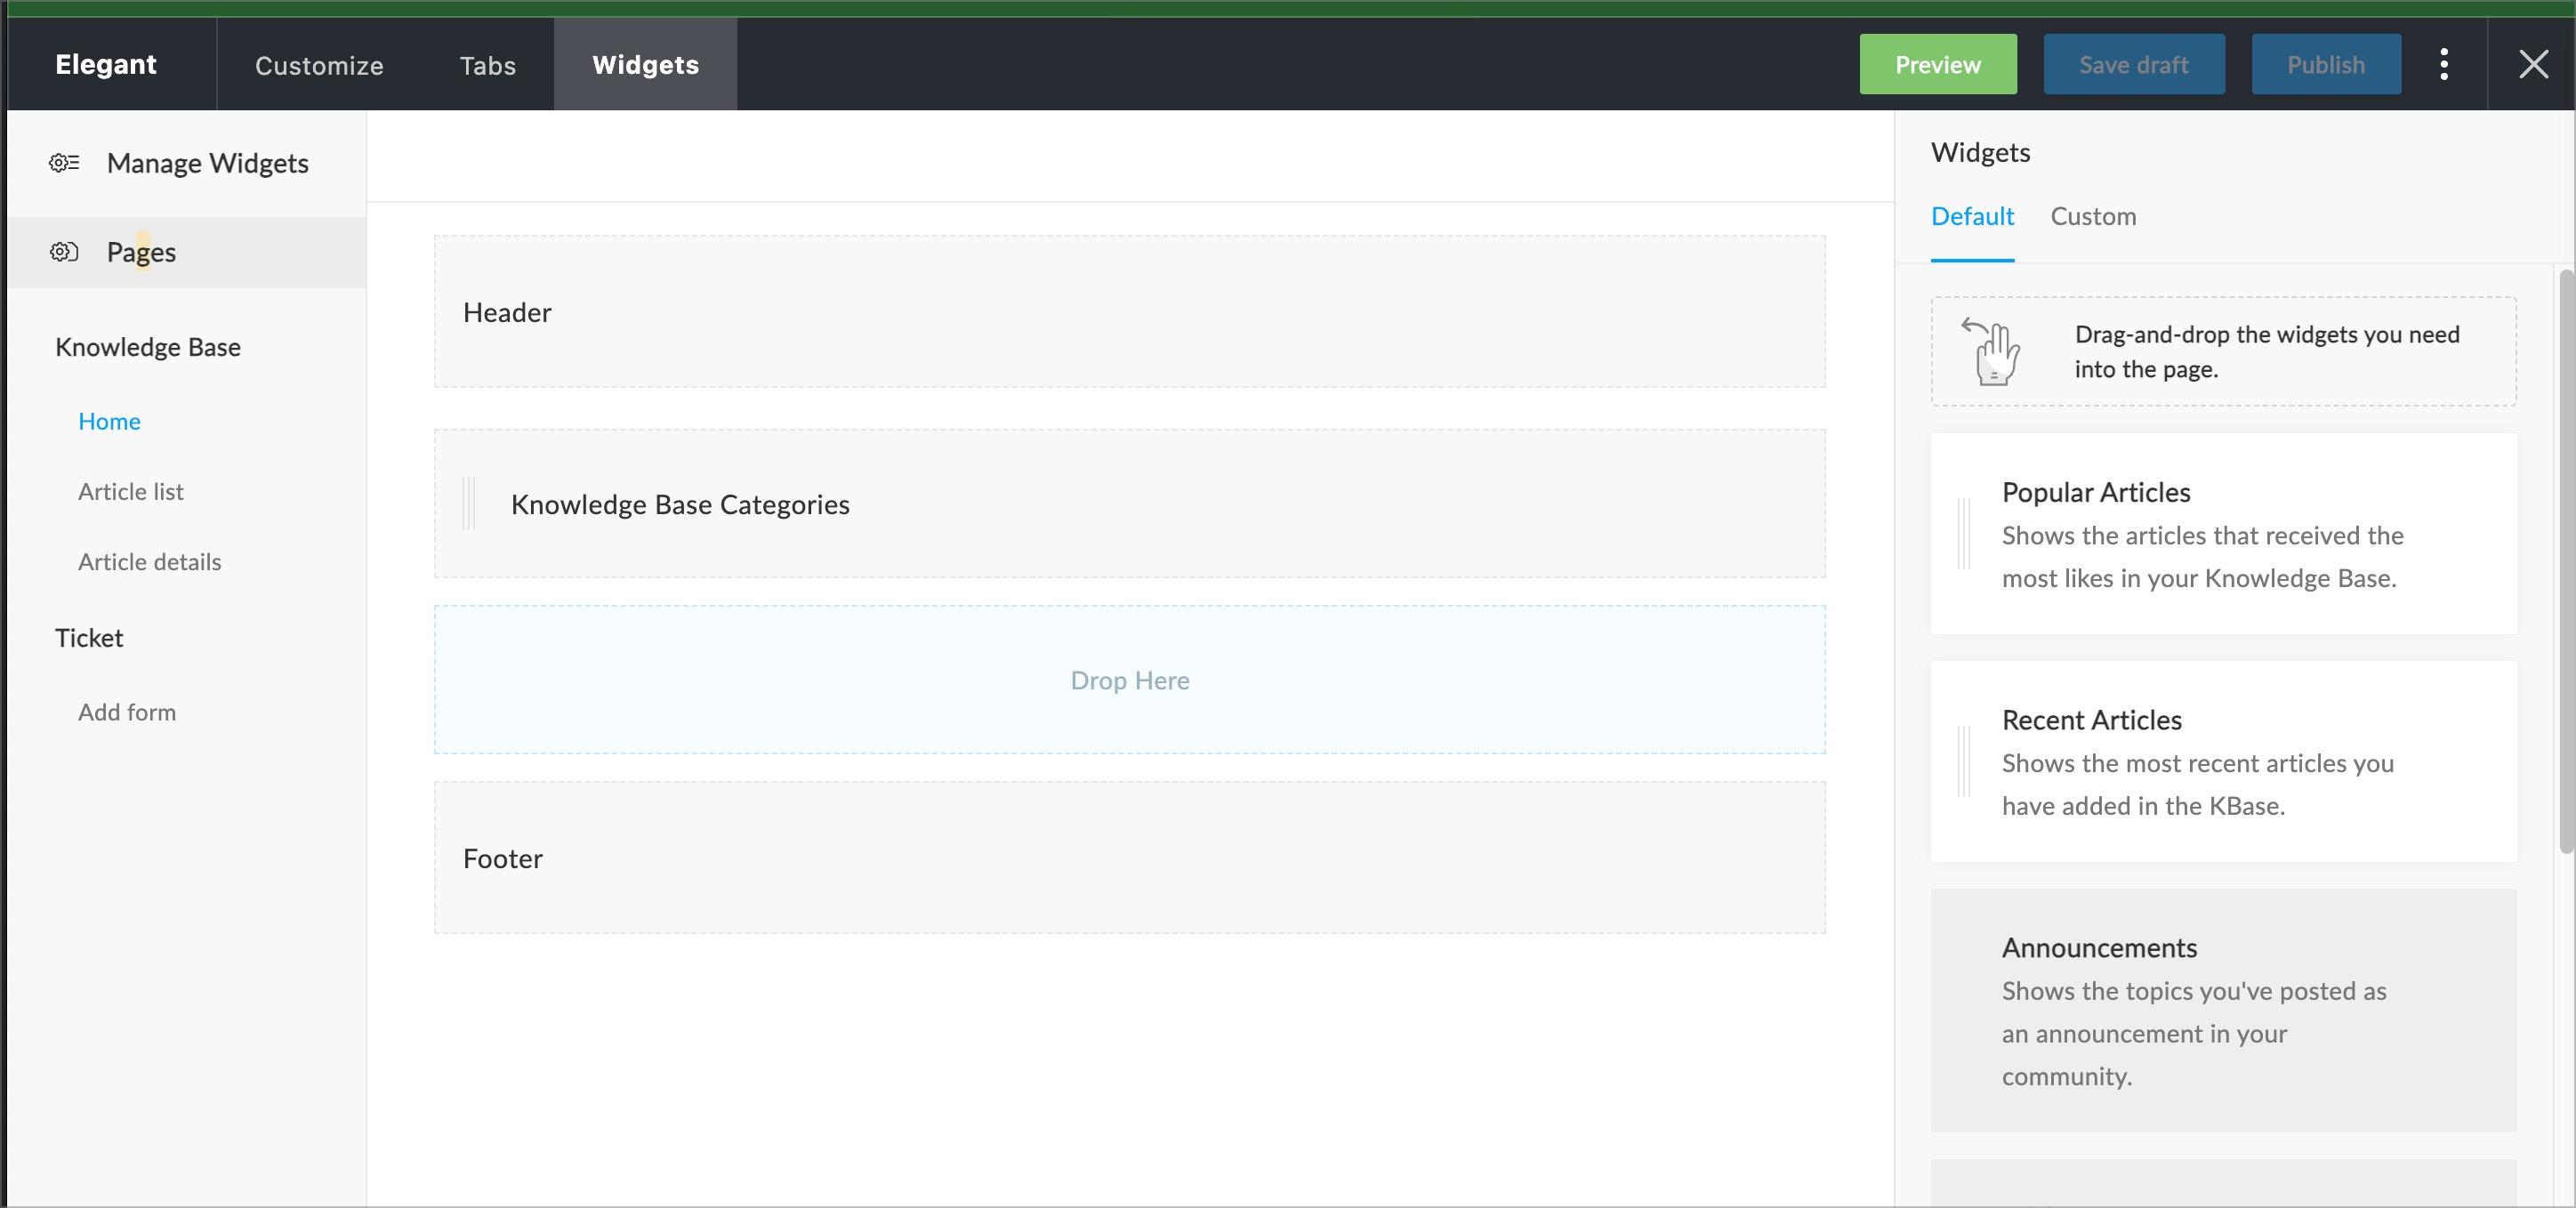
Task: Click the Save draft button
Action: click(x=2133, y=65)
